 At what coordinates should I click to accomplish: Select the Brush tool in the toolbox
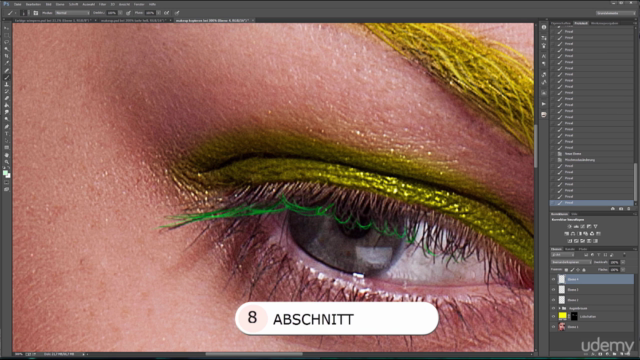coord(7,77)
